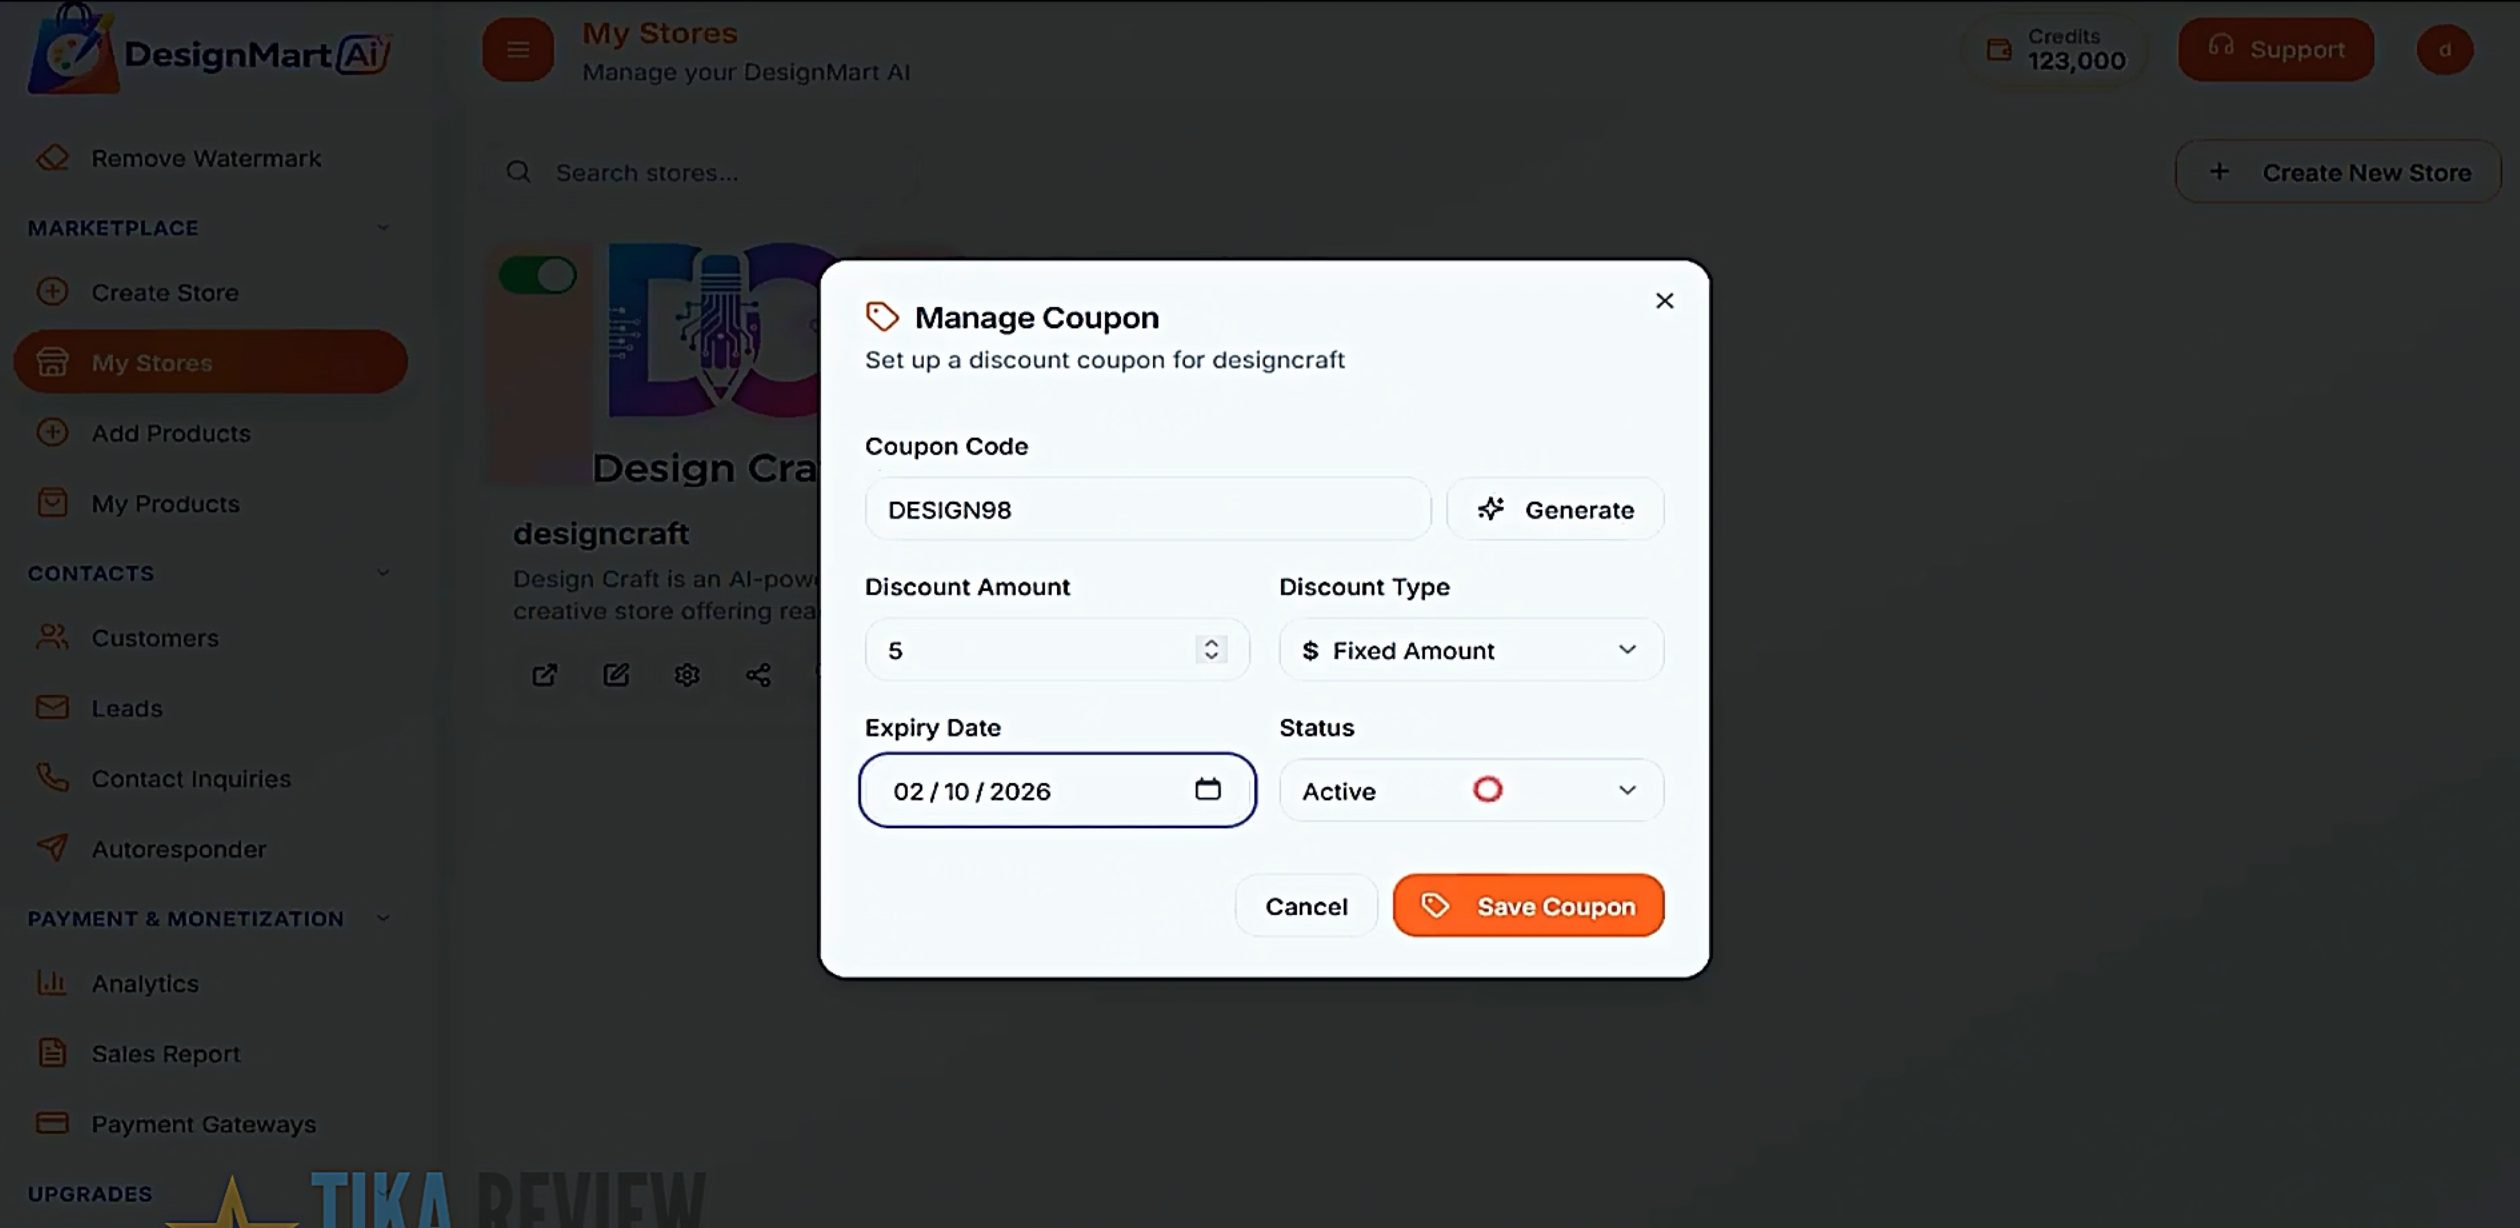Open designcraft store settings gear icon
This screenshot has width=2520, height=1228.
click(686, 675)
